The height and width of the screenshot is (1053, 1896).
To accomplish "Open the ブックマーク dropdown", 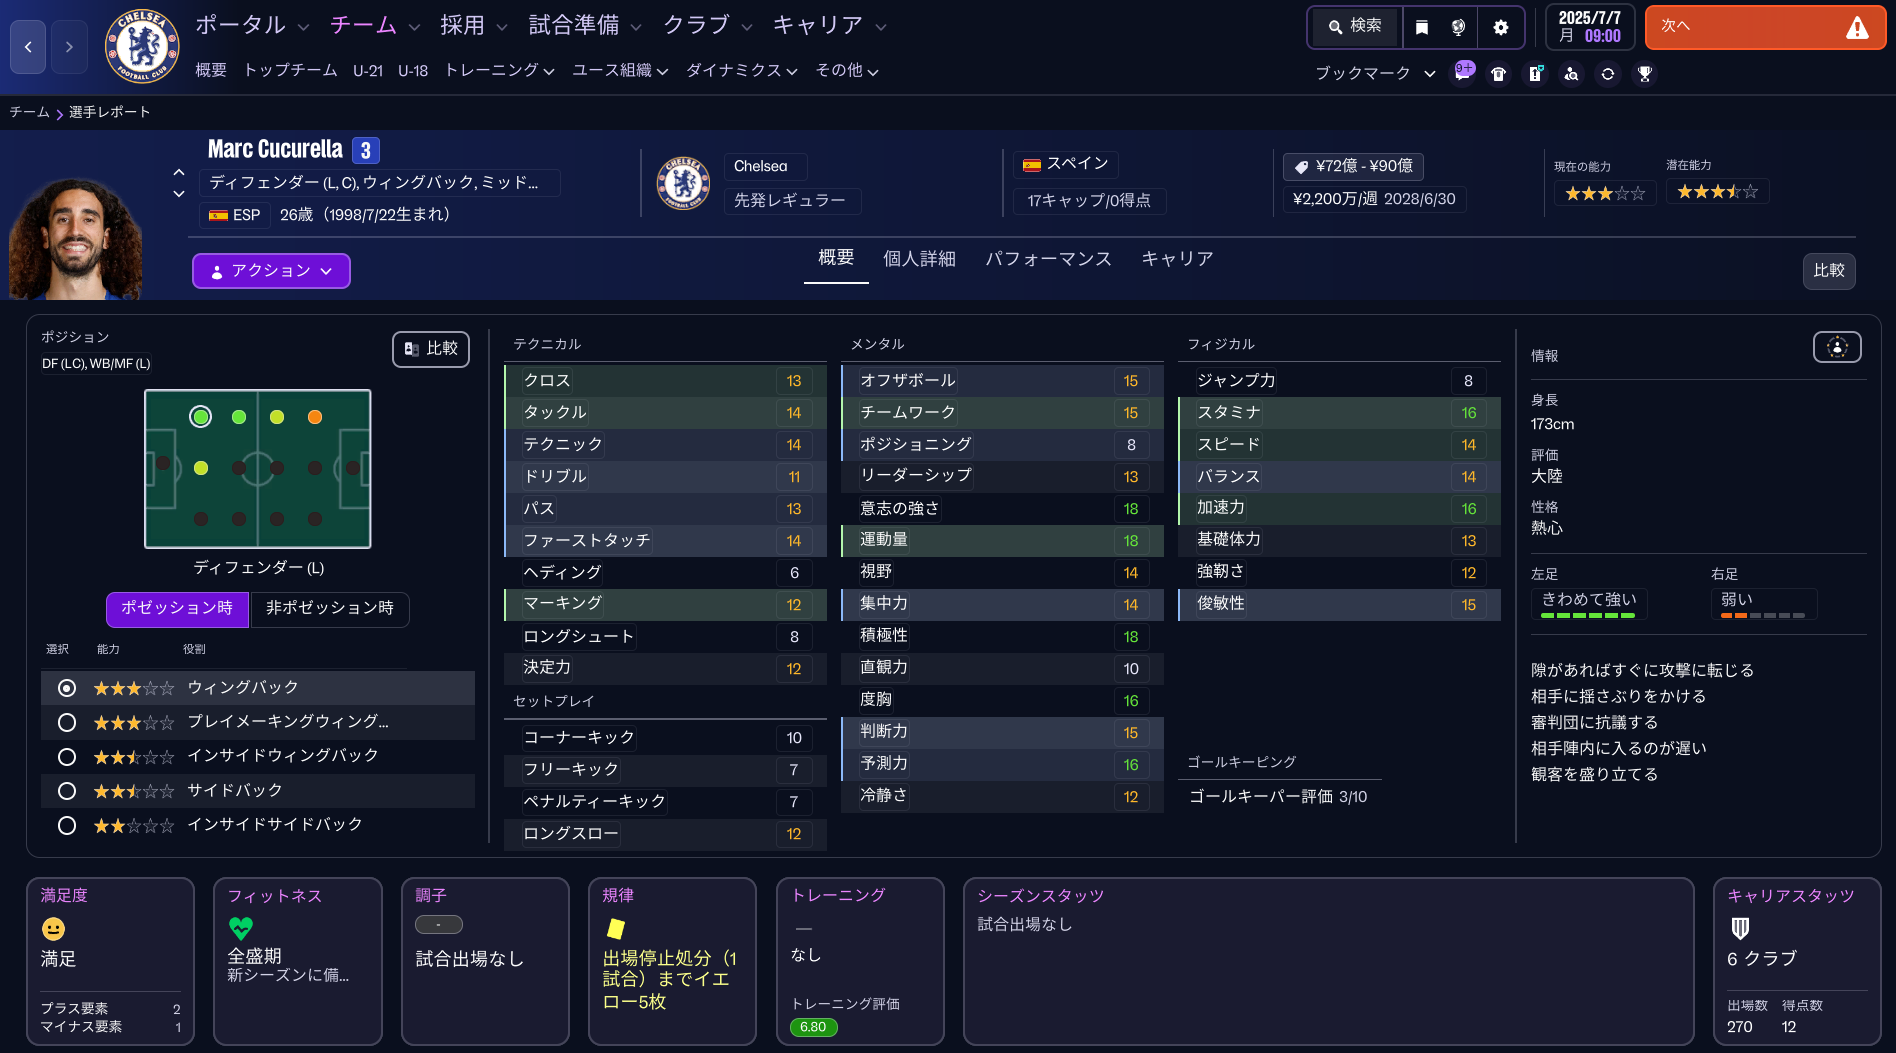I will 1374,73.
